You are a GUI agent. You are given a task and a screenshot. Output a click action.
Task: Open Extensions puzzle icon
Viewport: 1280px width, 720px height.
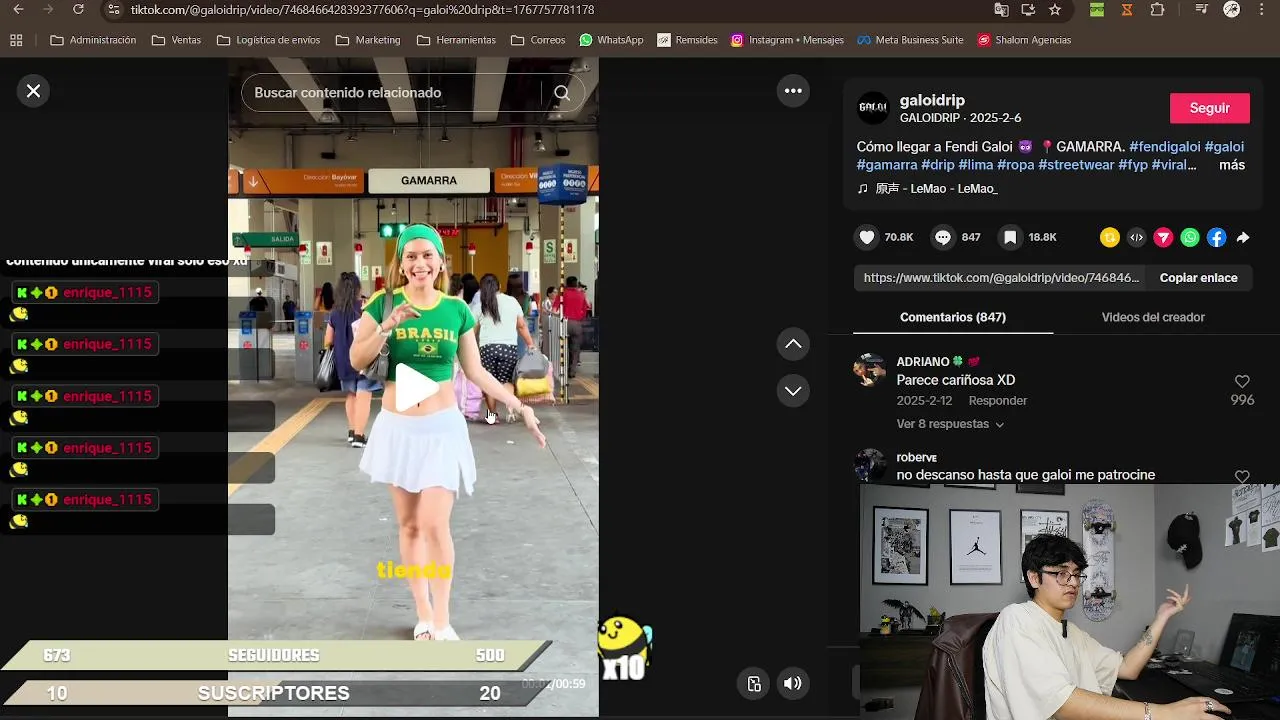[1157, 10]
